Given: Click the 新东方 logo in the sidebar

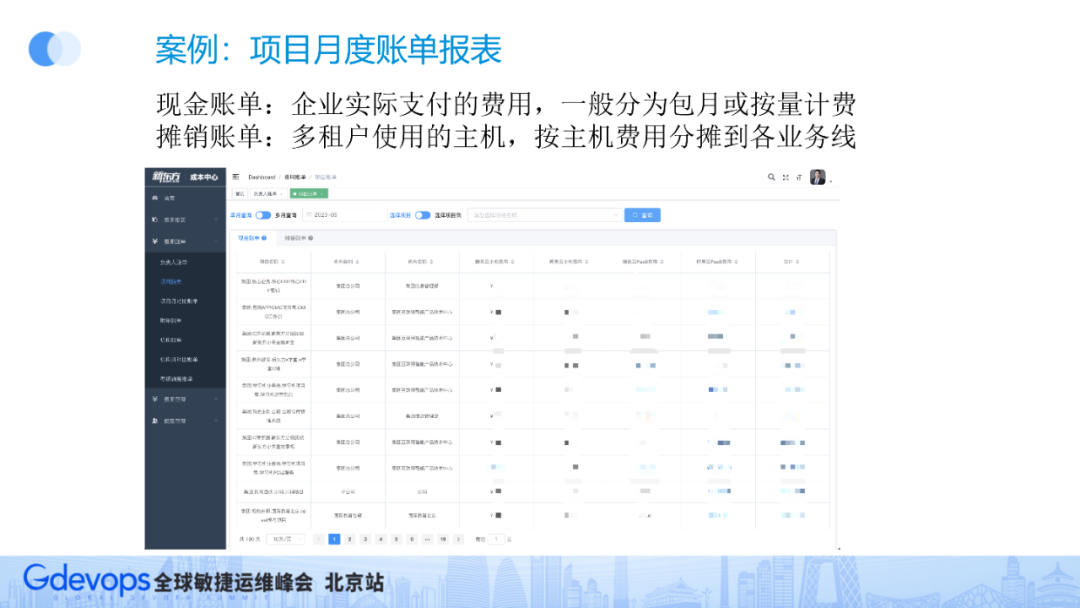Looking at the screenshot, I should 167,177.
